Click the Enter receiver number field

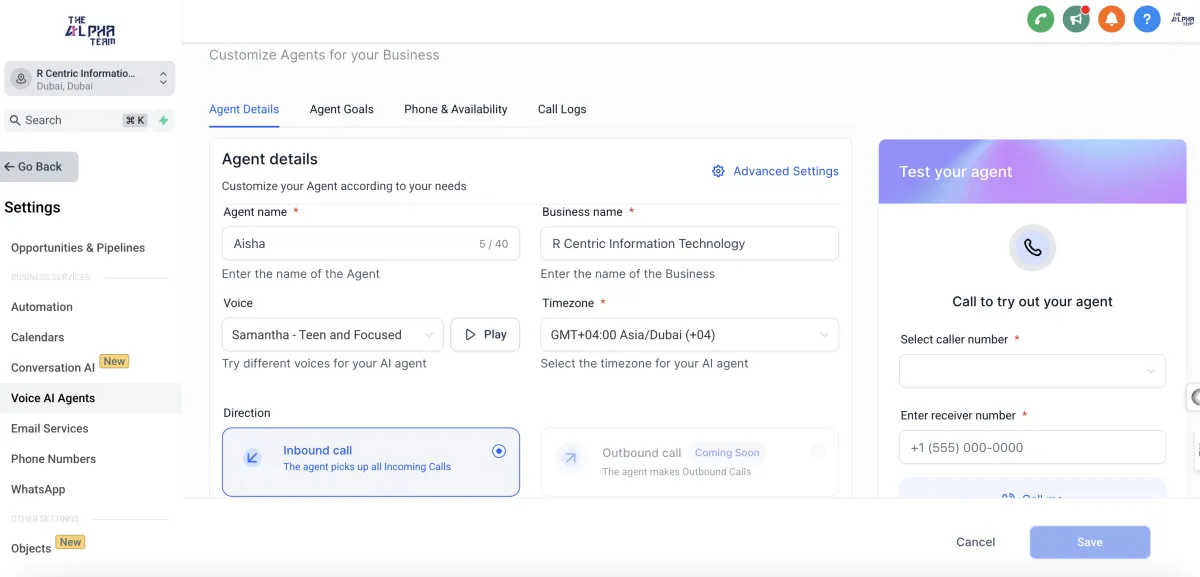click(1032, 448)
